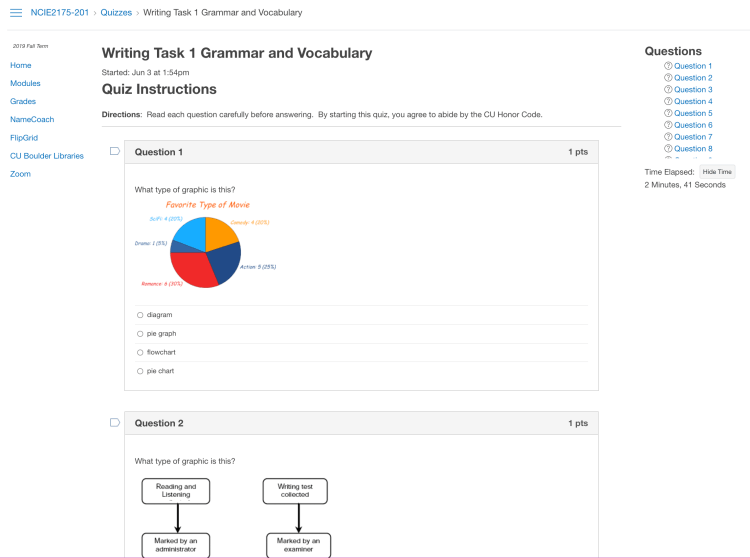The width and height of the screenshot is (750, 558).
Task: Click the question mark icon beside Question 1
Action: pyautogui.click(x=668, y=66)
